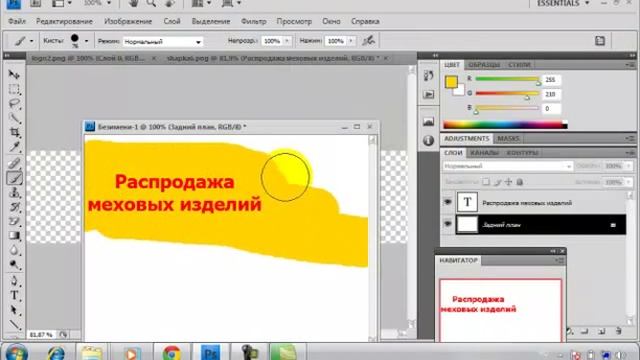Image resolution: width=640 pixels, height=360 pixels.
Task: Open the layer blend mode dropdown Нормальный
Action: point(507,166)
